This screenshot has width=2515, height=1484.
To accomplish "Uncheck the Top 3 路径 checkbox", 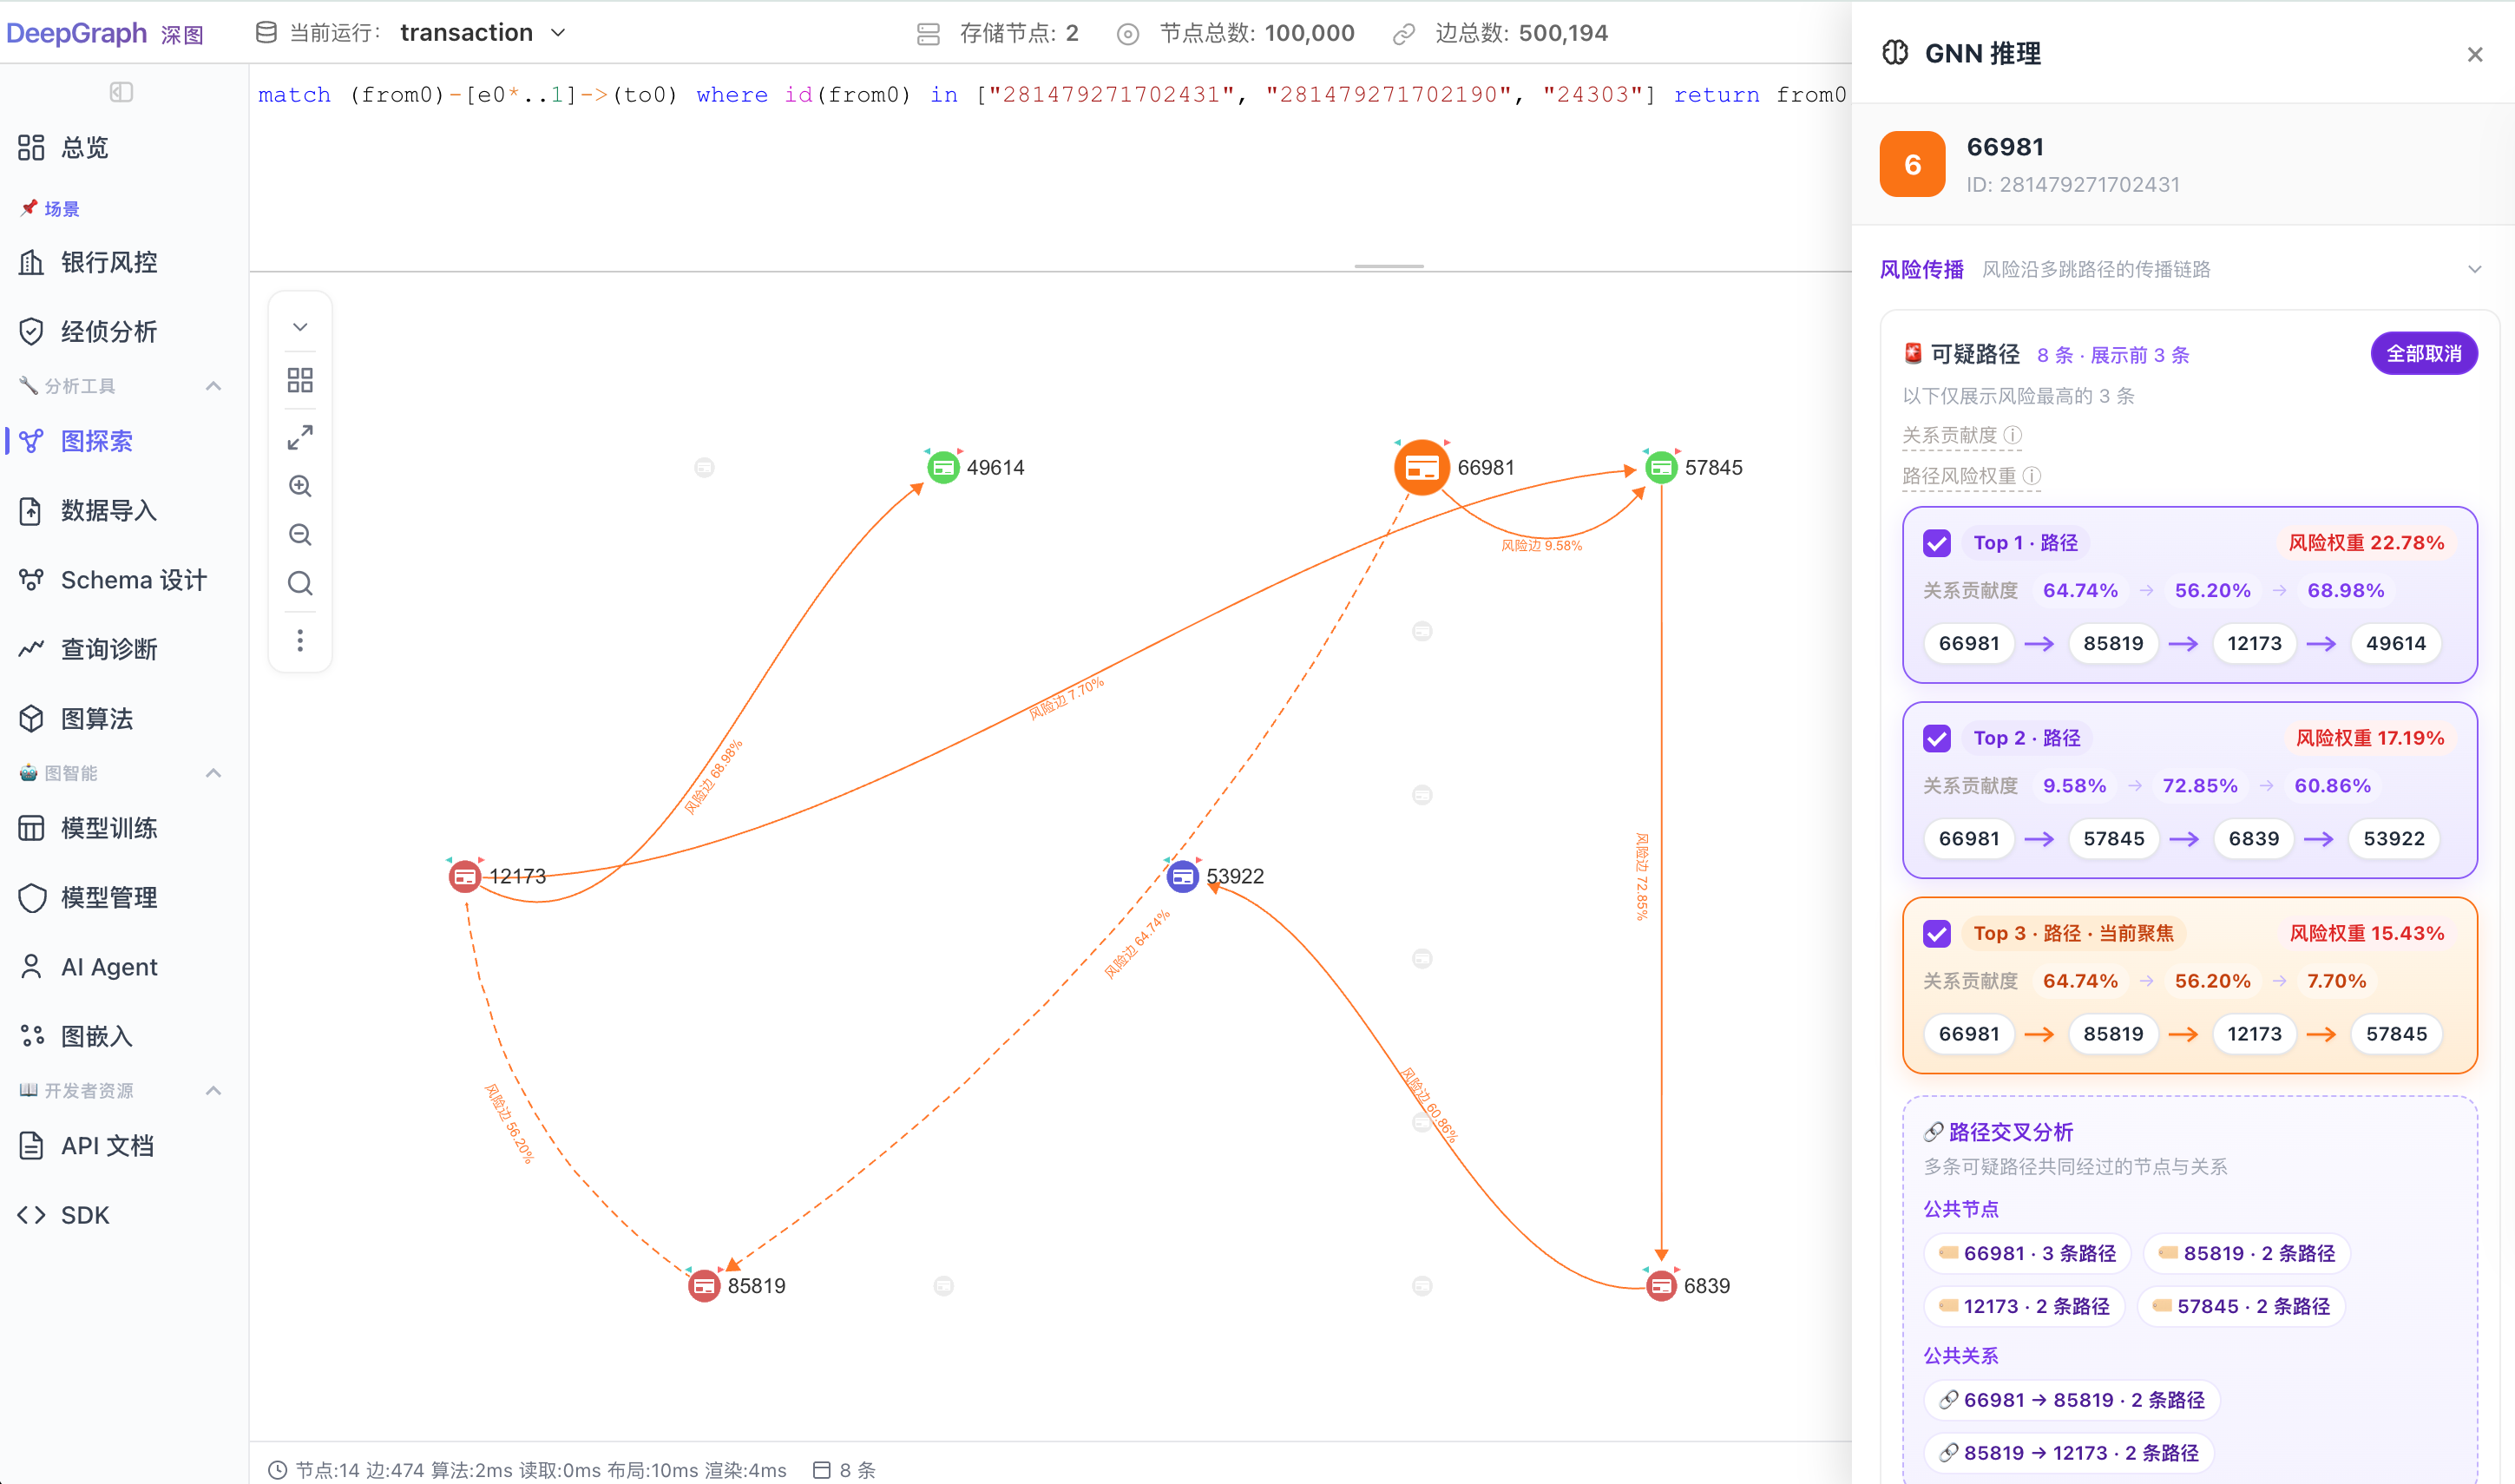I will 1937,933.
